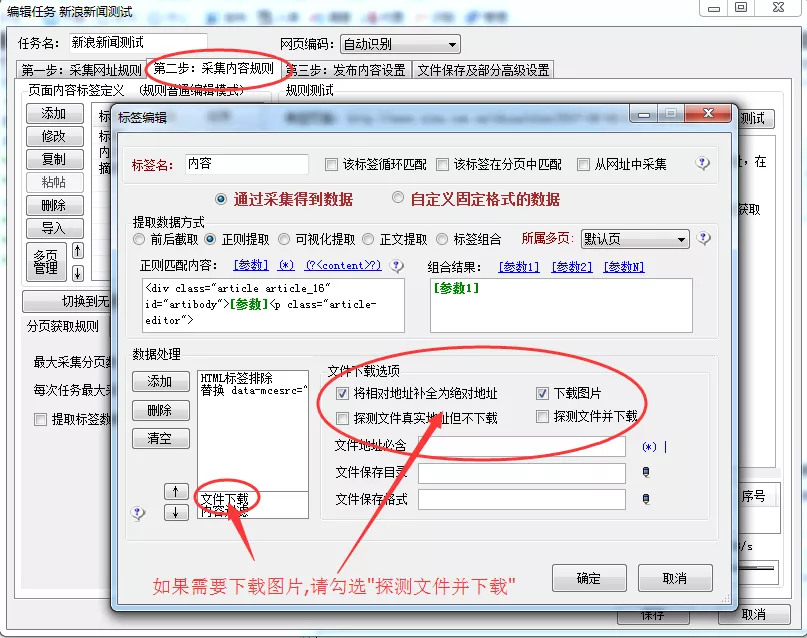The image size is (807, 638).
Task: Enable 探测文件并下载 checkbox
Action: pyautogui.click(x=543, y=416)
